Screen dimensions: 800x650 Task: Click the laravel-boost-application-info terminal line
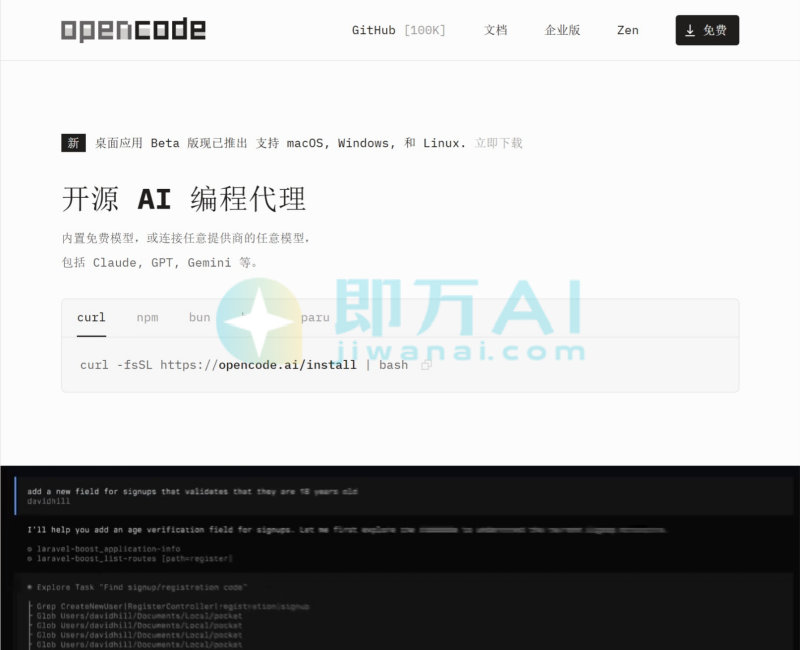110,548
